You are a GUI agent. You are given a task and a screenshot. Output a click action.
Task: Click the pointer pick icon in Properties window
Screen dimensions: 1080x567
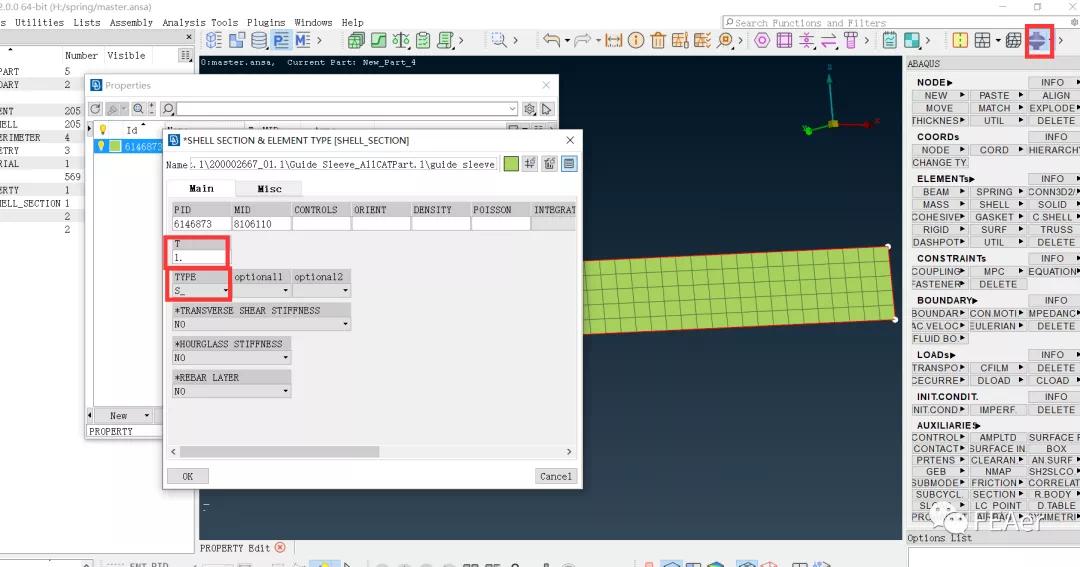coord(546,109)
